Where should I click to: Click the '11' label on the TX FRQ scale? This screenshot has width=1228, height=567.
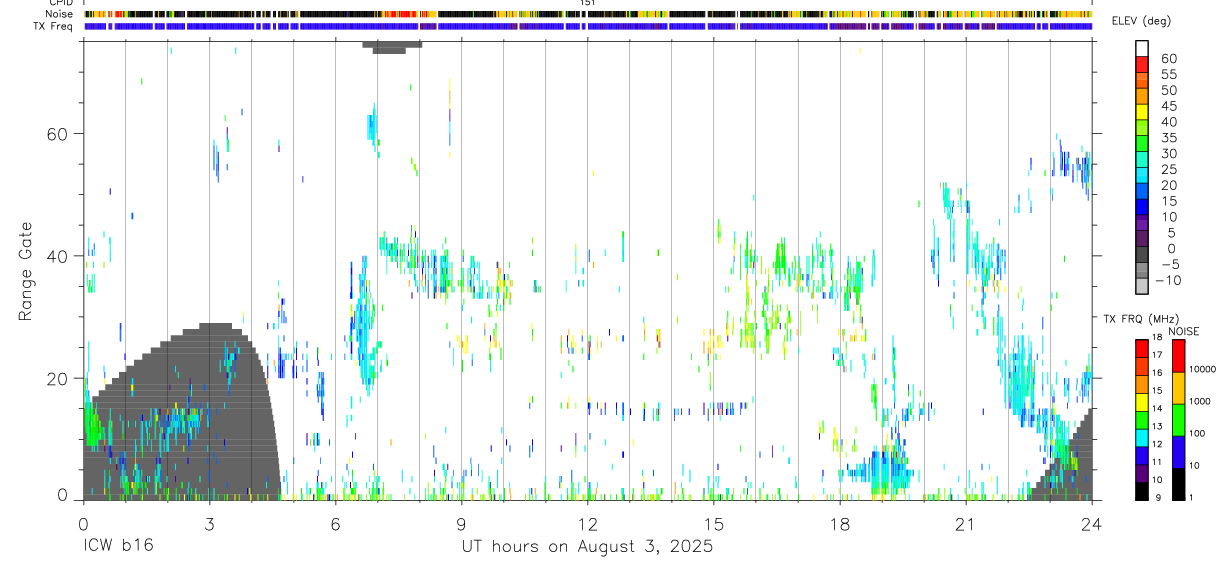pos(1158,463)
